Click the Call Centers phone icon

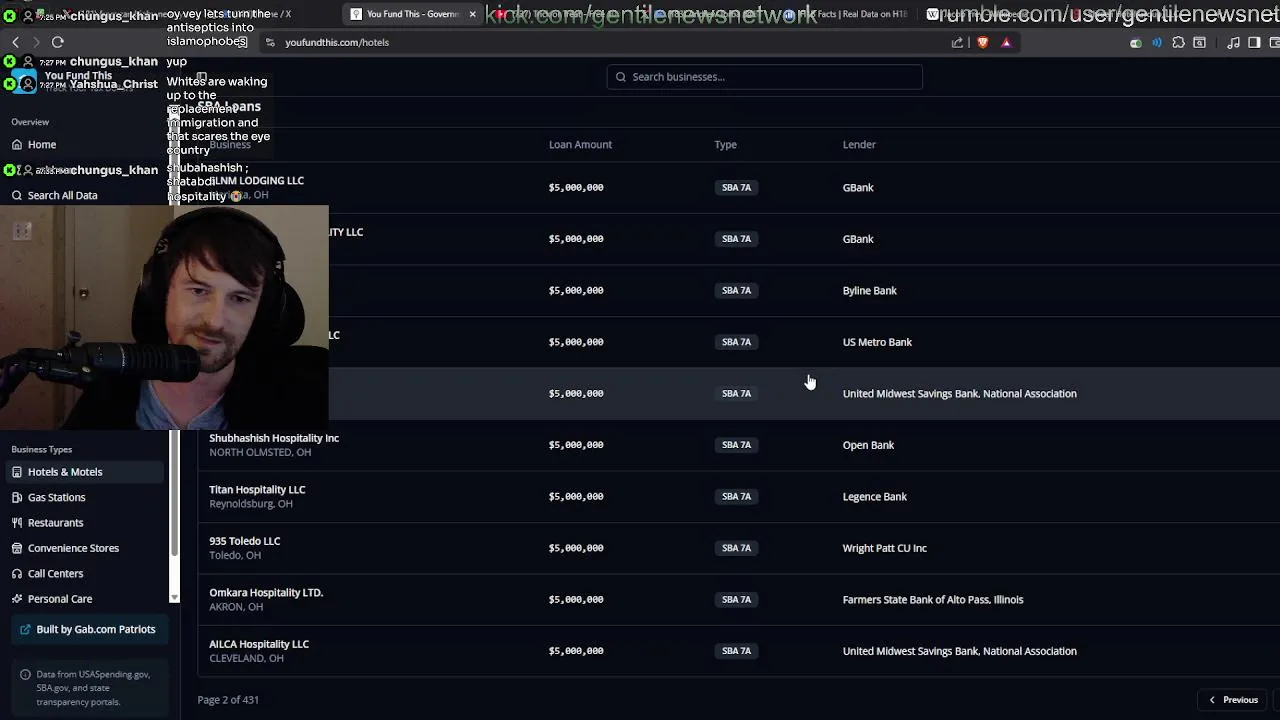point(17,573)
